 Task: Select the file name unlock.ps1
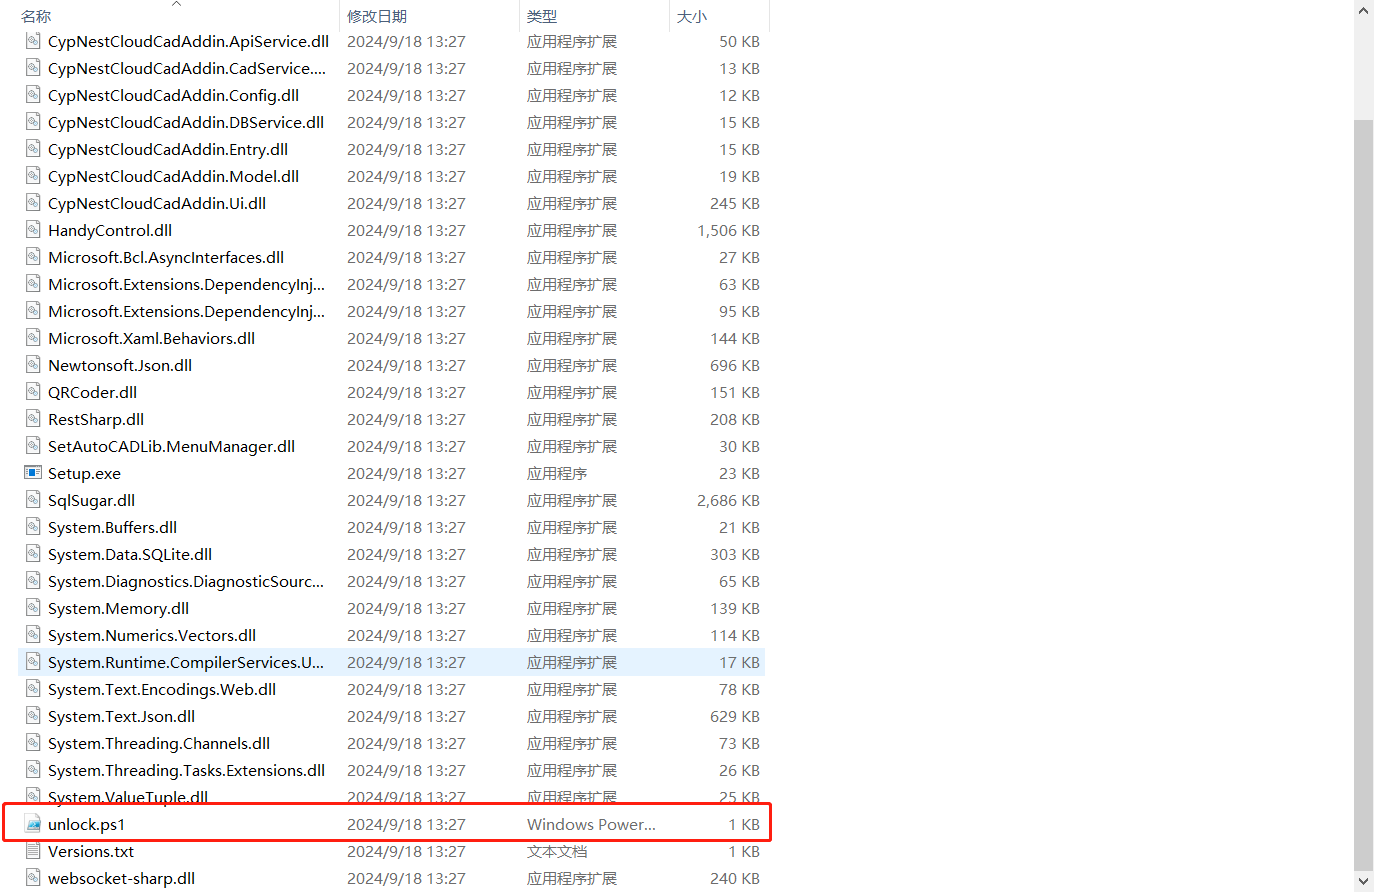[86, 824]
